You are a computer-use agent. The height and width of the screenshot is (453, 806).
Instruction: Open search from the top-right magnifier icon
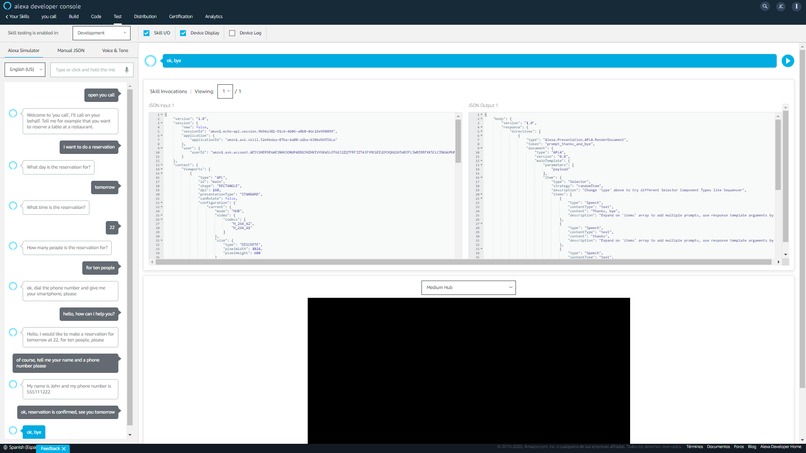pos(765,6)
